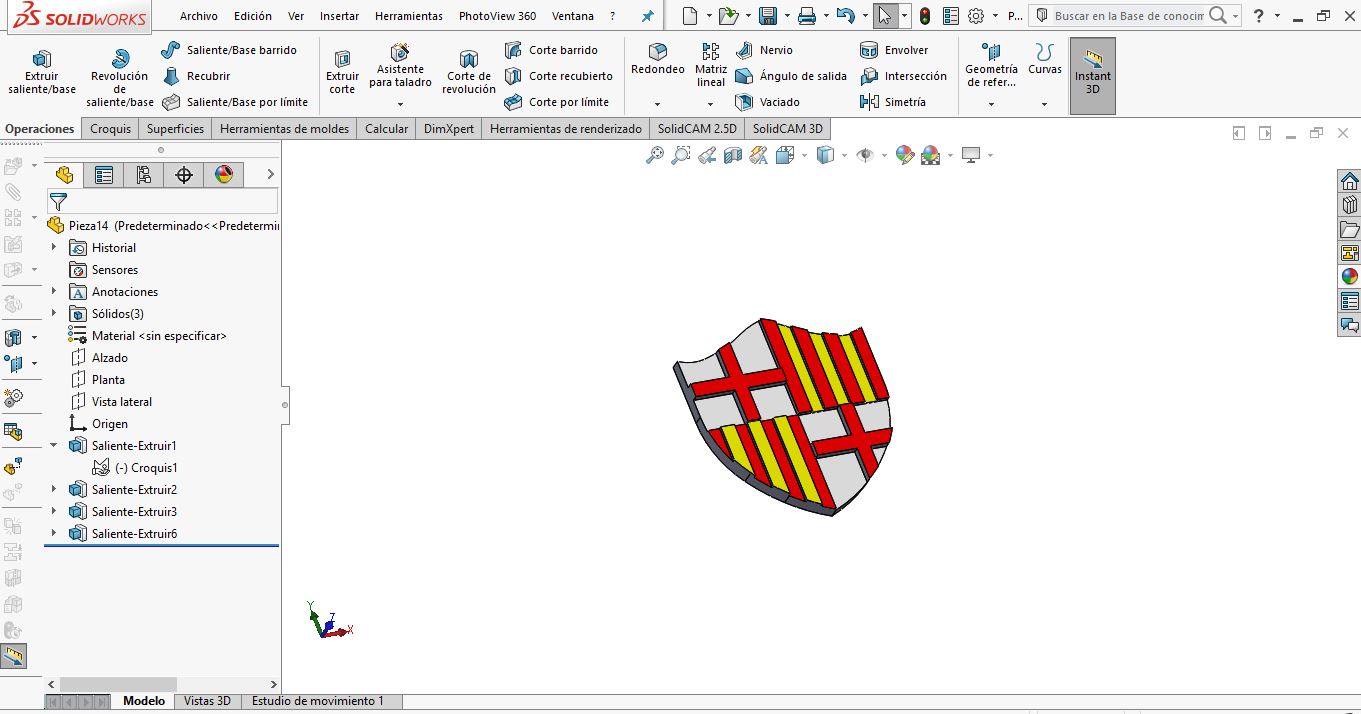Click the Envolver wrap tool

pos(894,50)
